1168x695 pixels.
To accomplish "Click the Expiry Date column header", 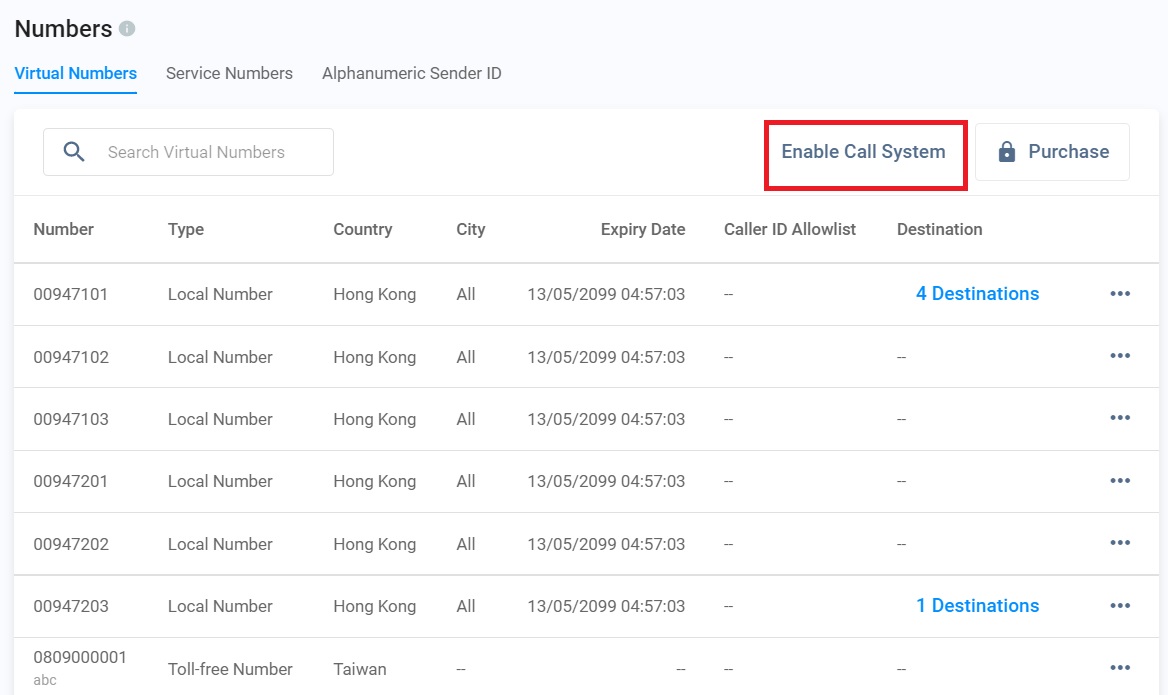I will coord(642,229).
